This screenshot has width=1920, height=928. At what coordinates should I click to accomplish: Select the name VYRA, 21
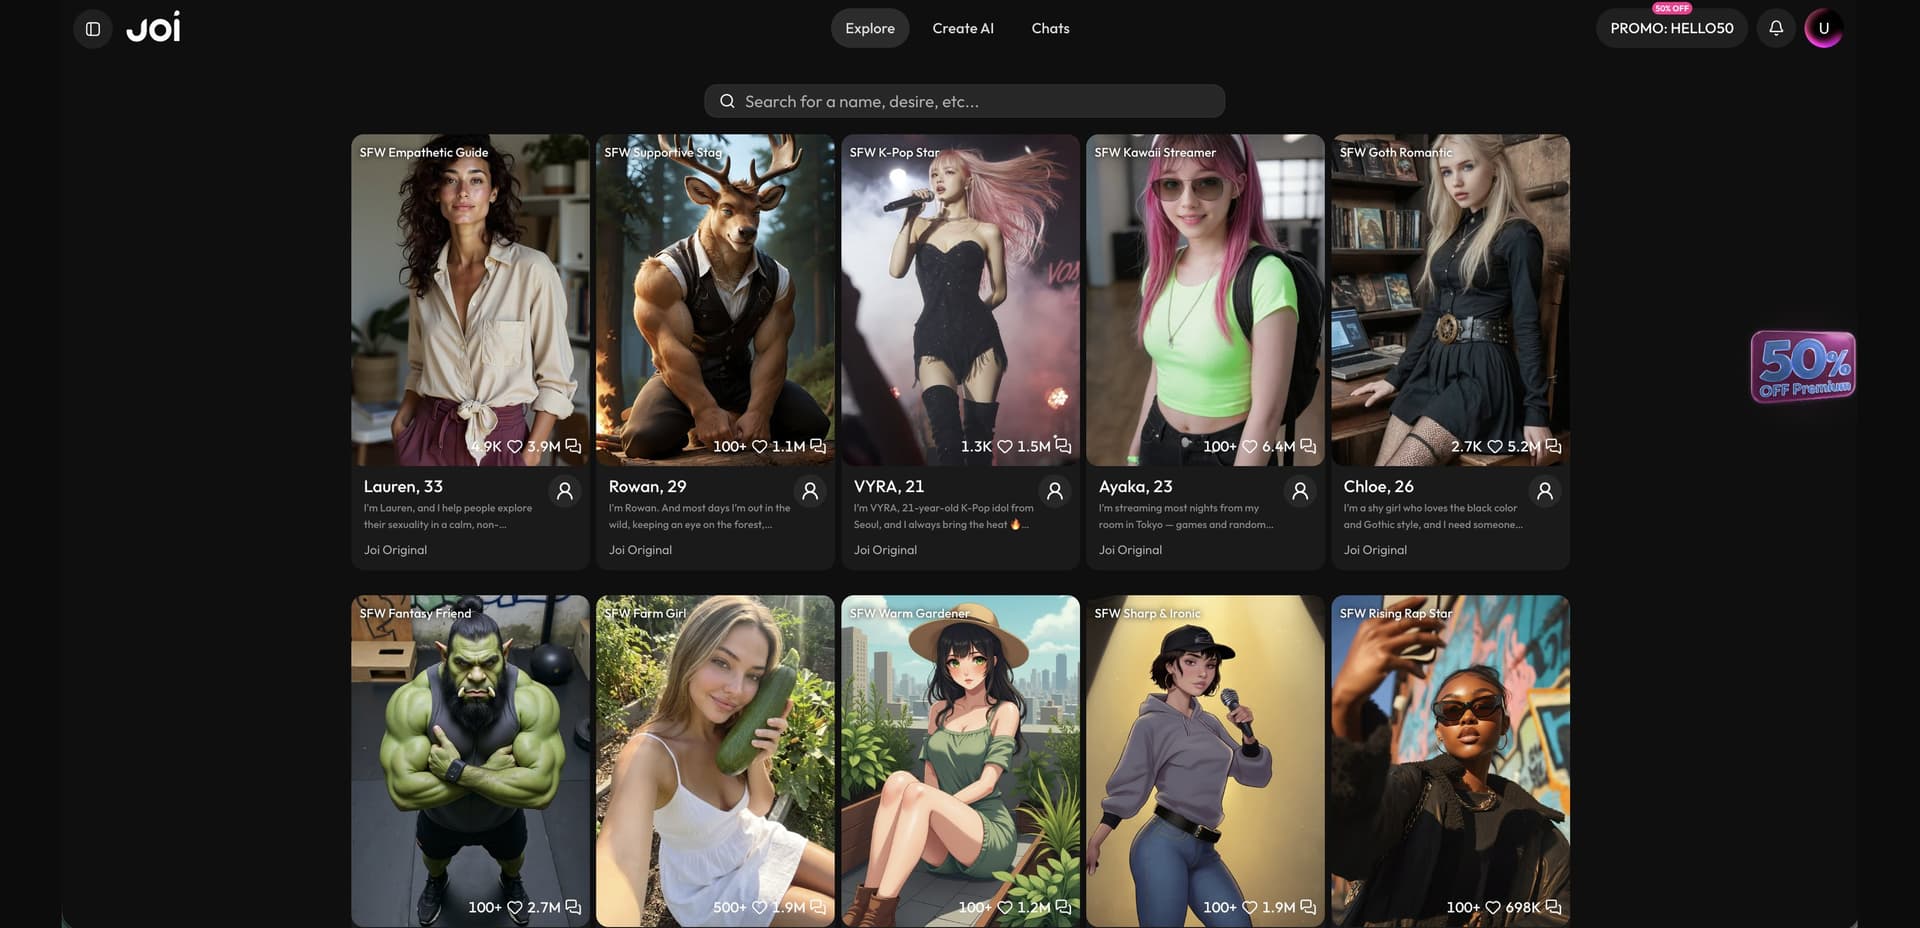pyautogui.click(x=889, y=487)
